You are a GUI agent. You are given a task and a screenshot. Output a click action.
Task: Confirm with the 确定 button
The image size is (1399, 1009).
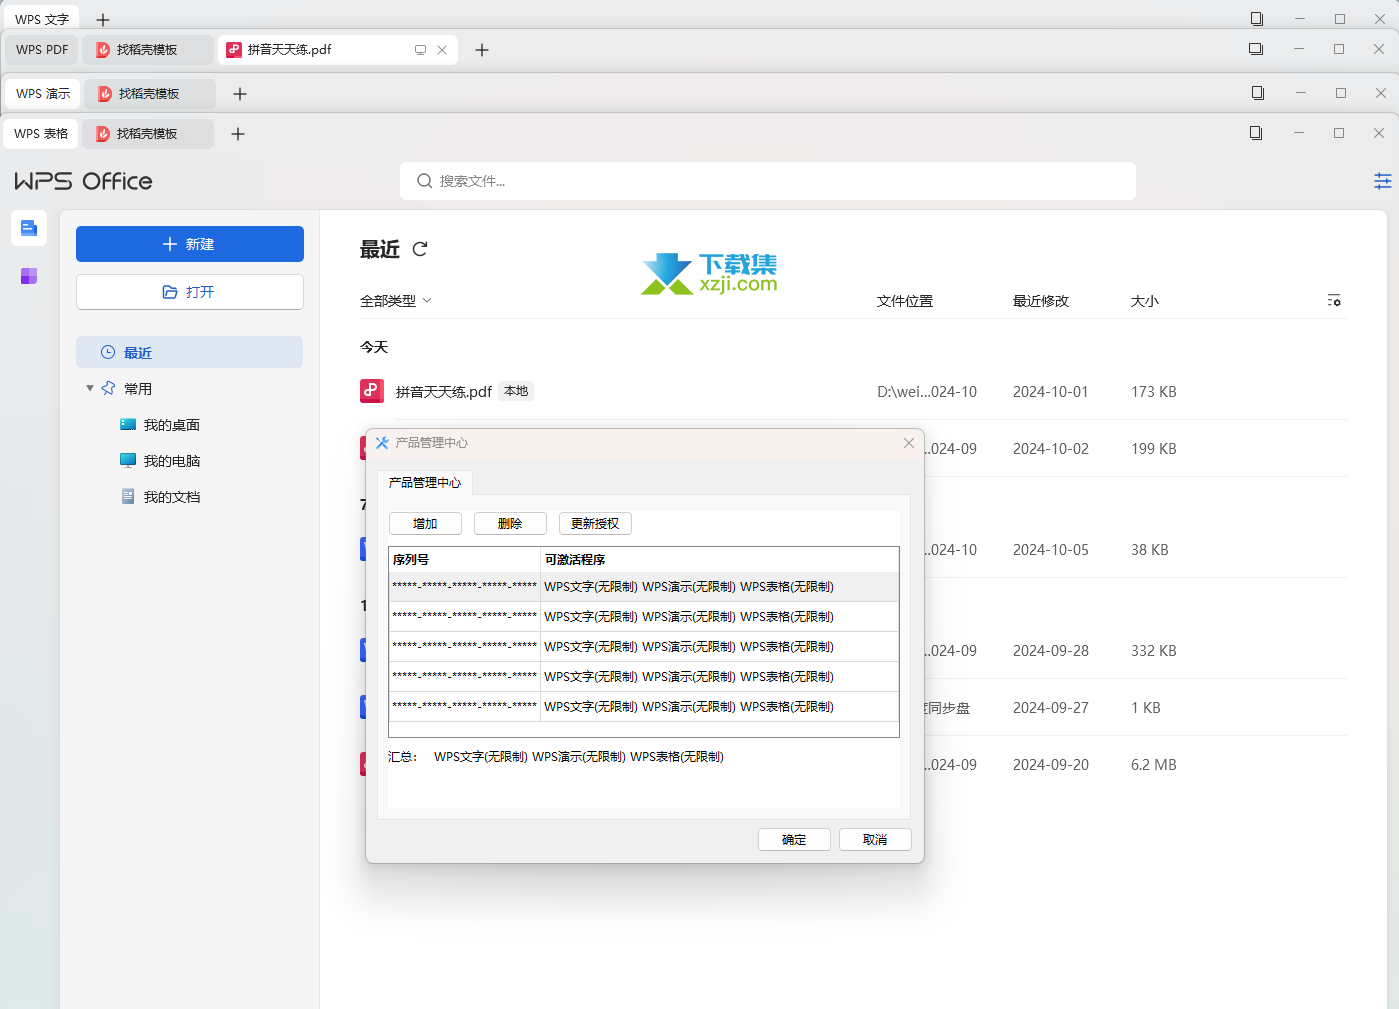(794, 839)
